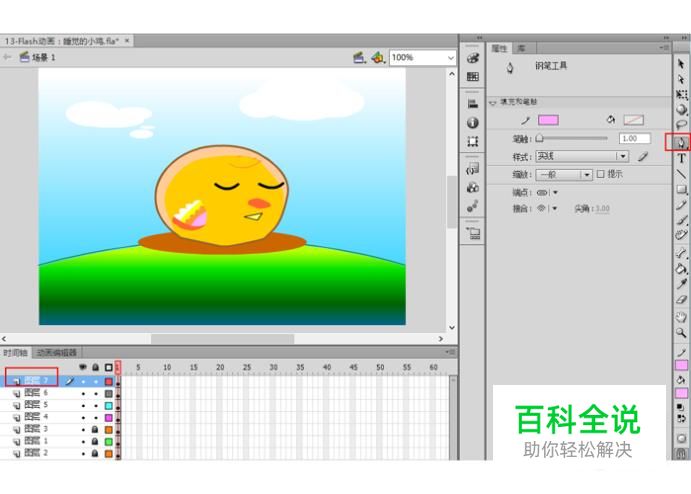Viewport: 691px width, 494px height.
Task: Select the Deco tool
Action: click(x=681, y=234)
